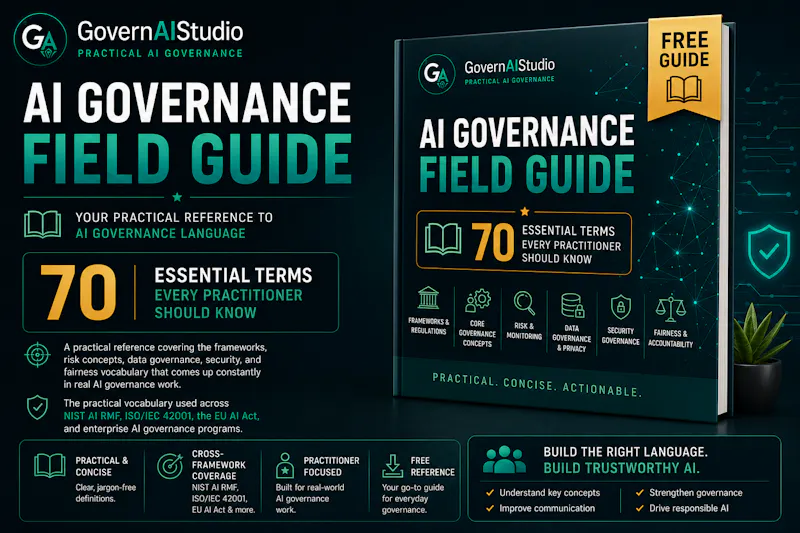Click the large green 'FIELD GUIDE' headline on the left
Screen dimensions: 800x533
click(x=187, y=159)
